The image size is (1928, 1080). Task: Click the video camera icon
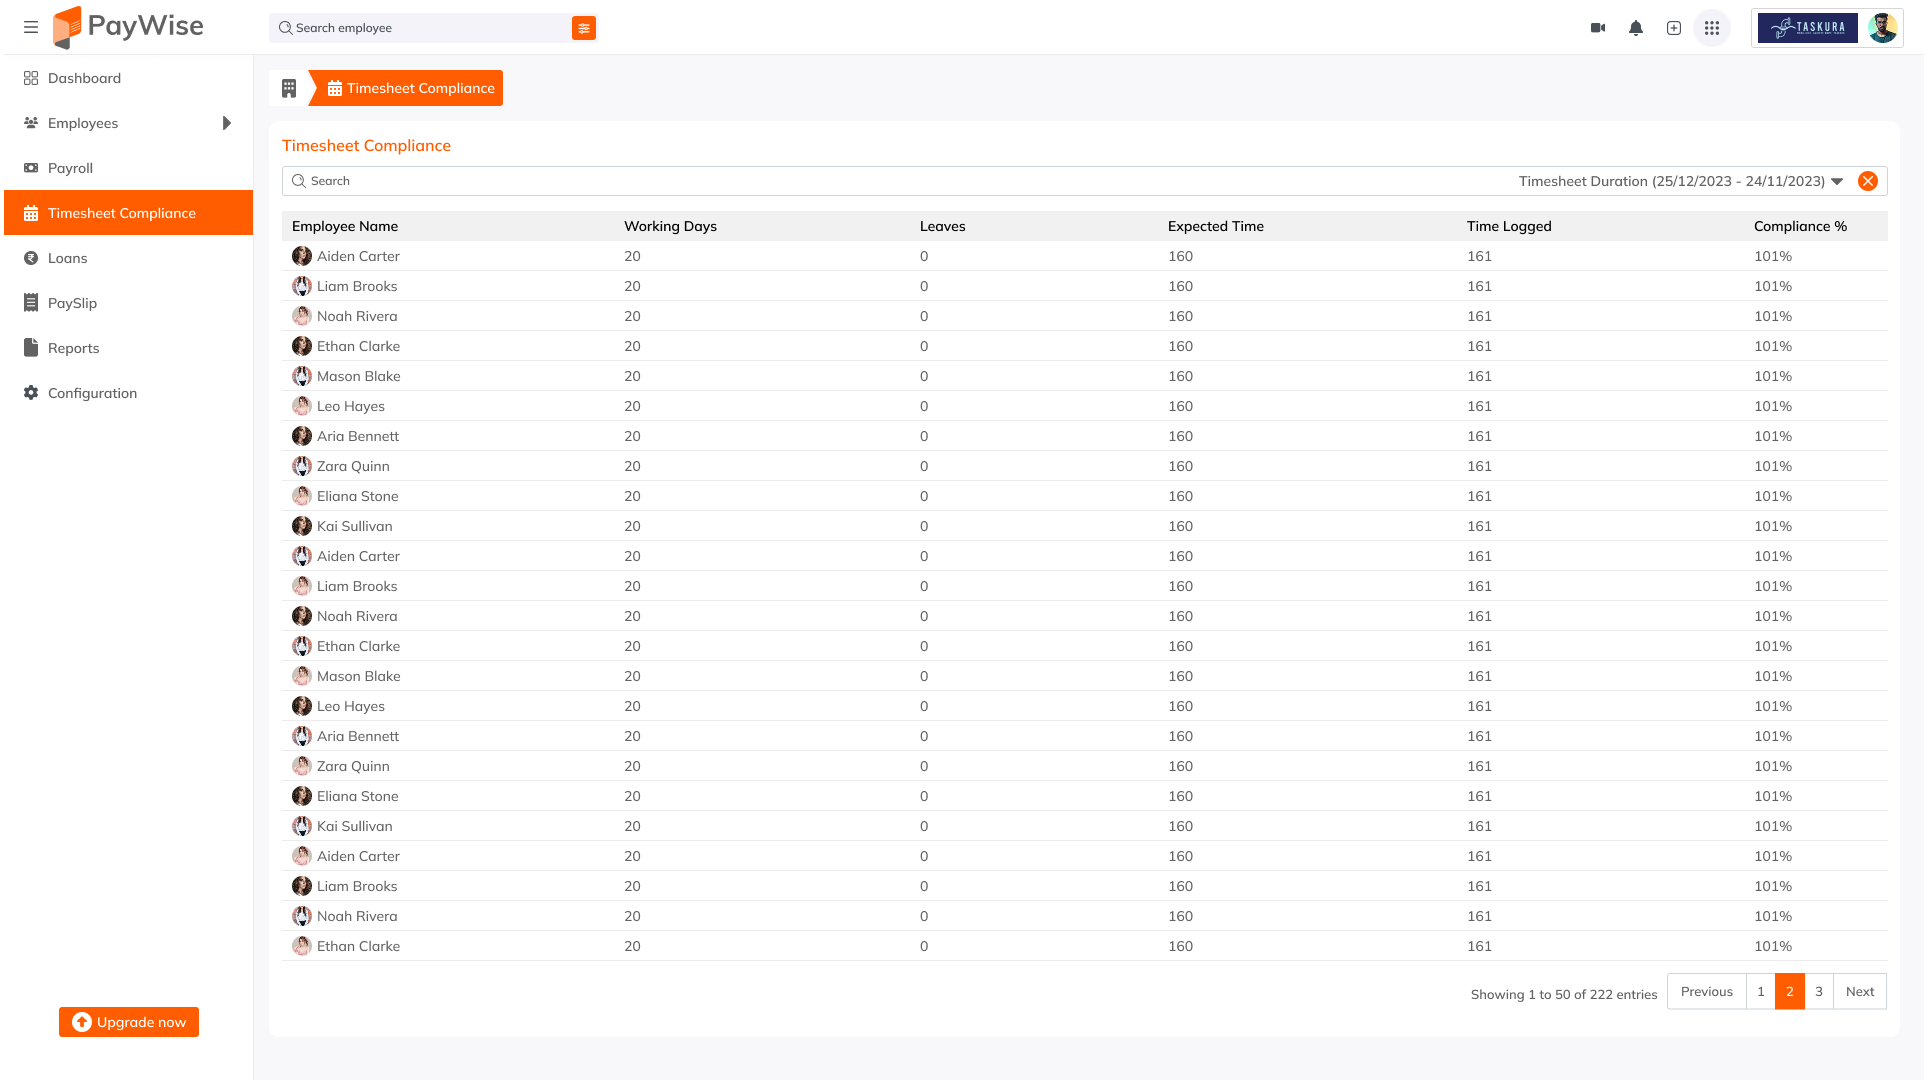(1598, 28)
